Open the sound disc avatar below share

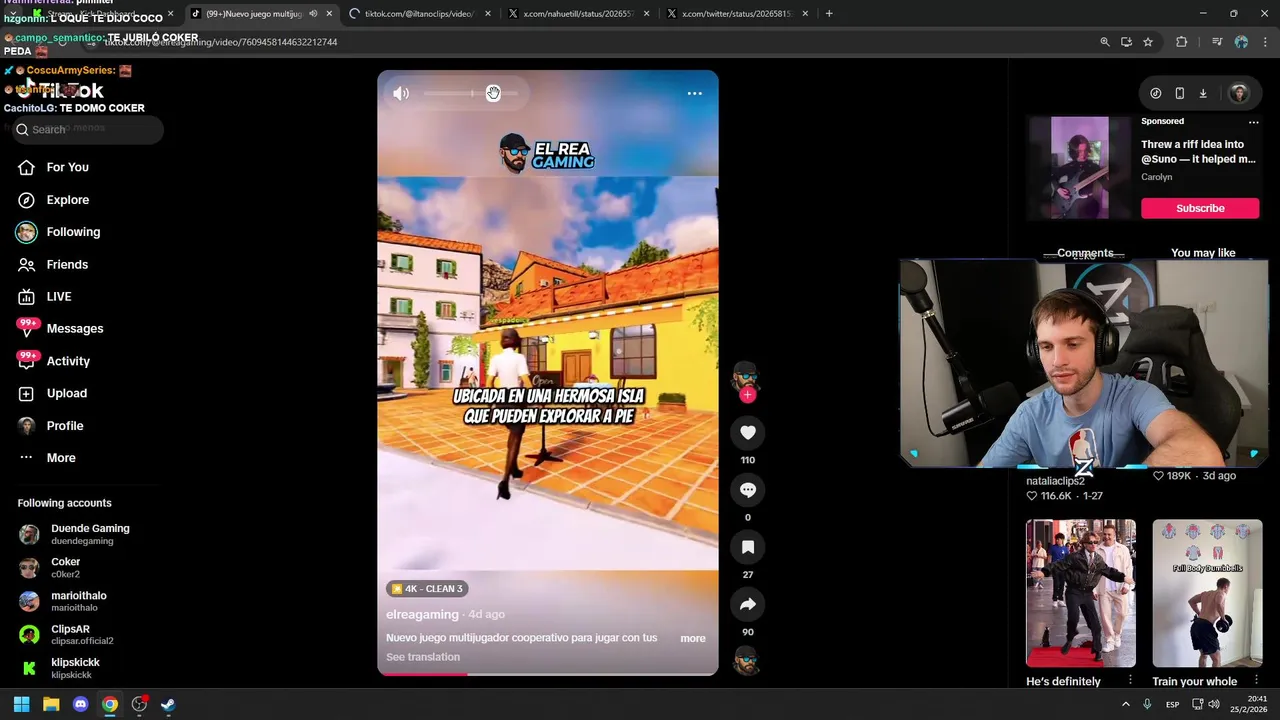pos(746,660)
